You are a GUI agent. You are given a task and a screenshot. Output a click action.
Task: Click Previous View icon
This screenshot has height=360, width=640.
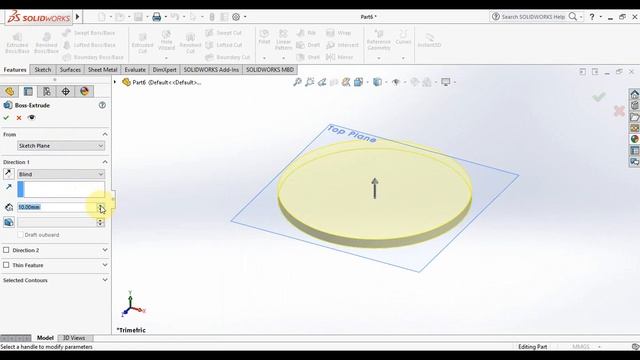pyautogui.click(x=322, y=82)
